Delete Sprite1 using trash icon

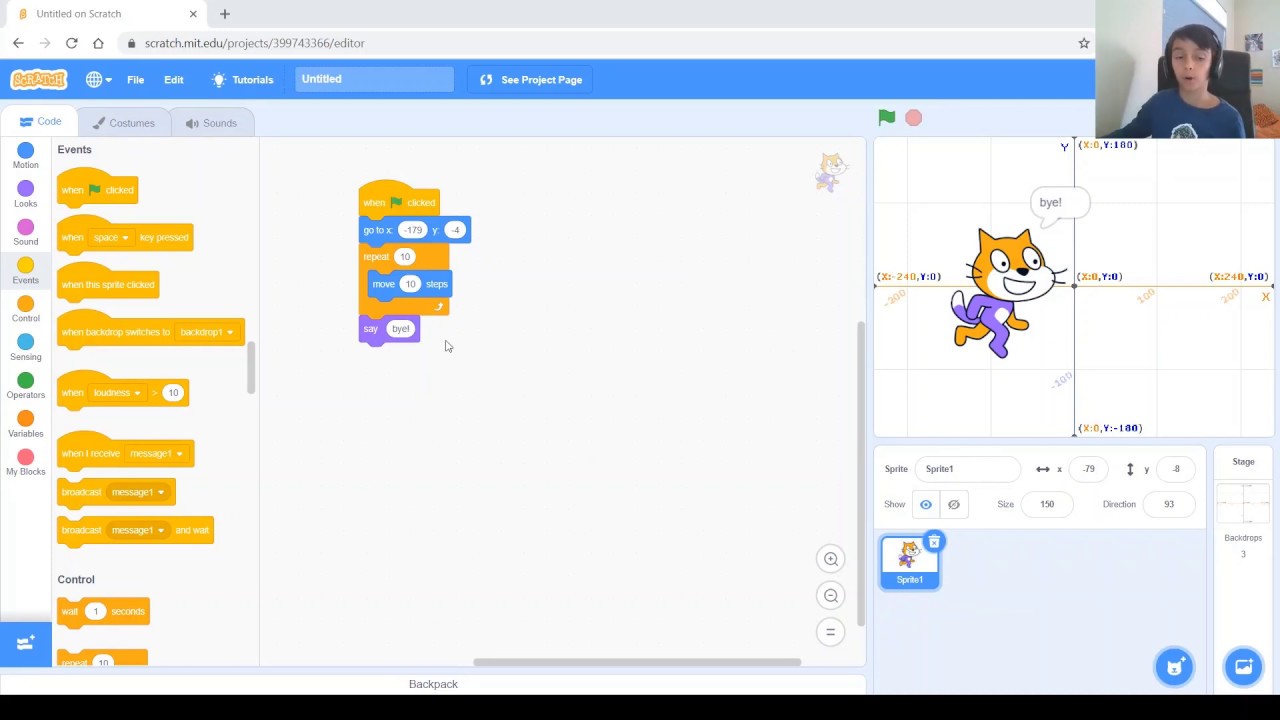tap(934, 542)
